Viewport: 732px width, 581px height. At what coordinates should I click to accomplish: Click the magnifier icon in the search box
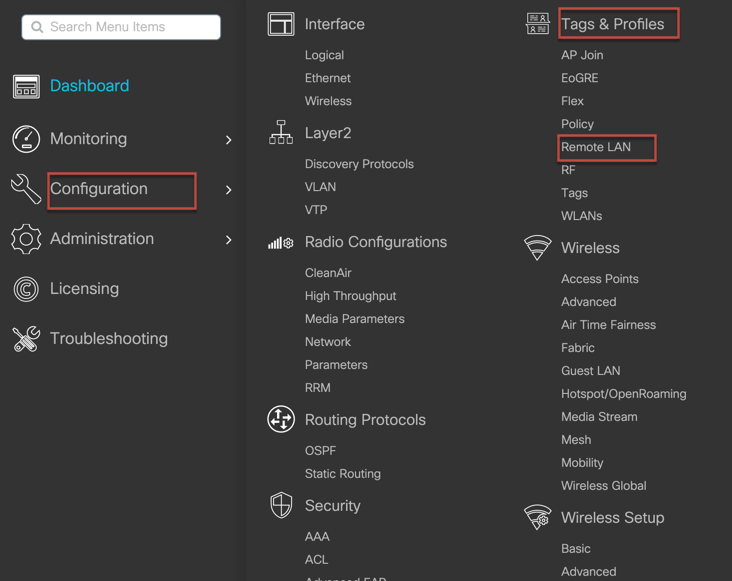tap(37, 27)
